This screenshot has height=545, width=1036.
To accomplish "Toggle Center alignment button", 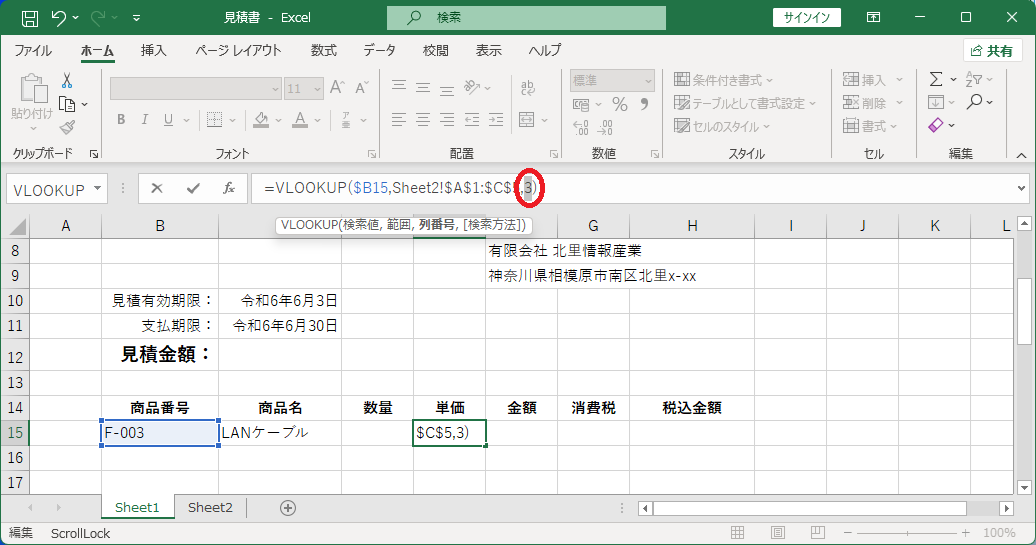I will point(423,120).
